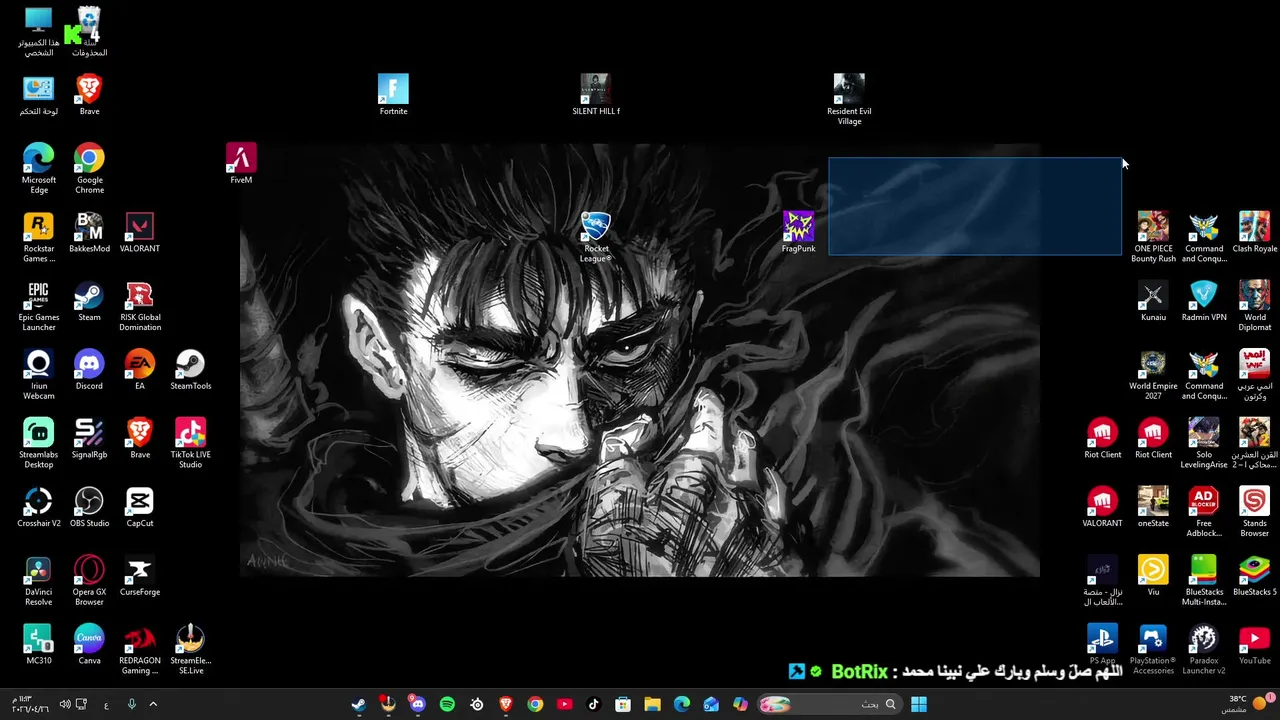This screenshot has height=720, width=1280.
Task: Open the volume speaker control in tray
Action: coord(65,704)
